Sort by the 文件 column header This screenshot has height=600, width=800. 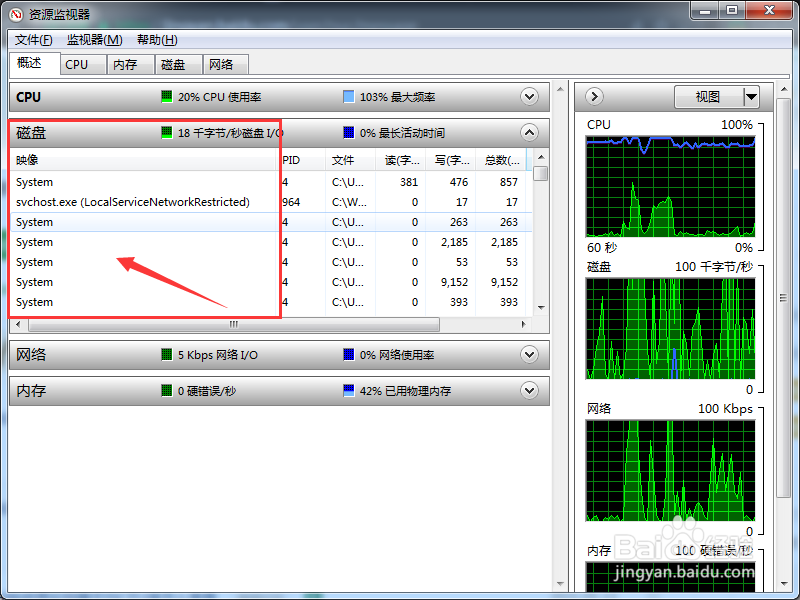(351, 160)
